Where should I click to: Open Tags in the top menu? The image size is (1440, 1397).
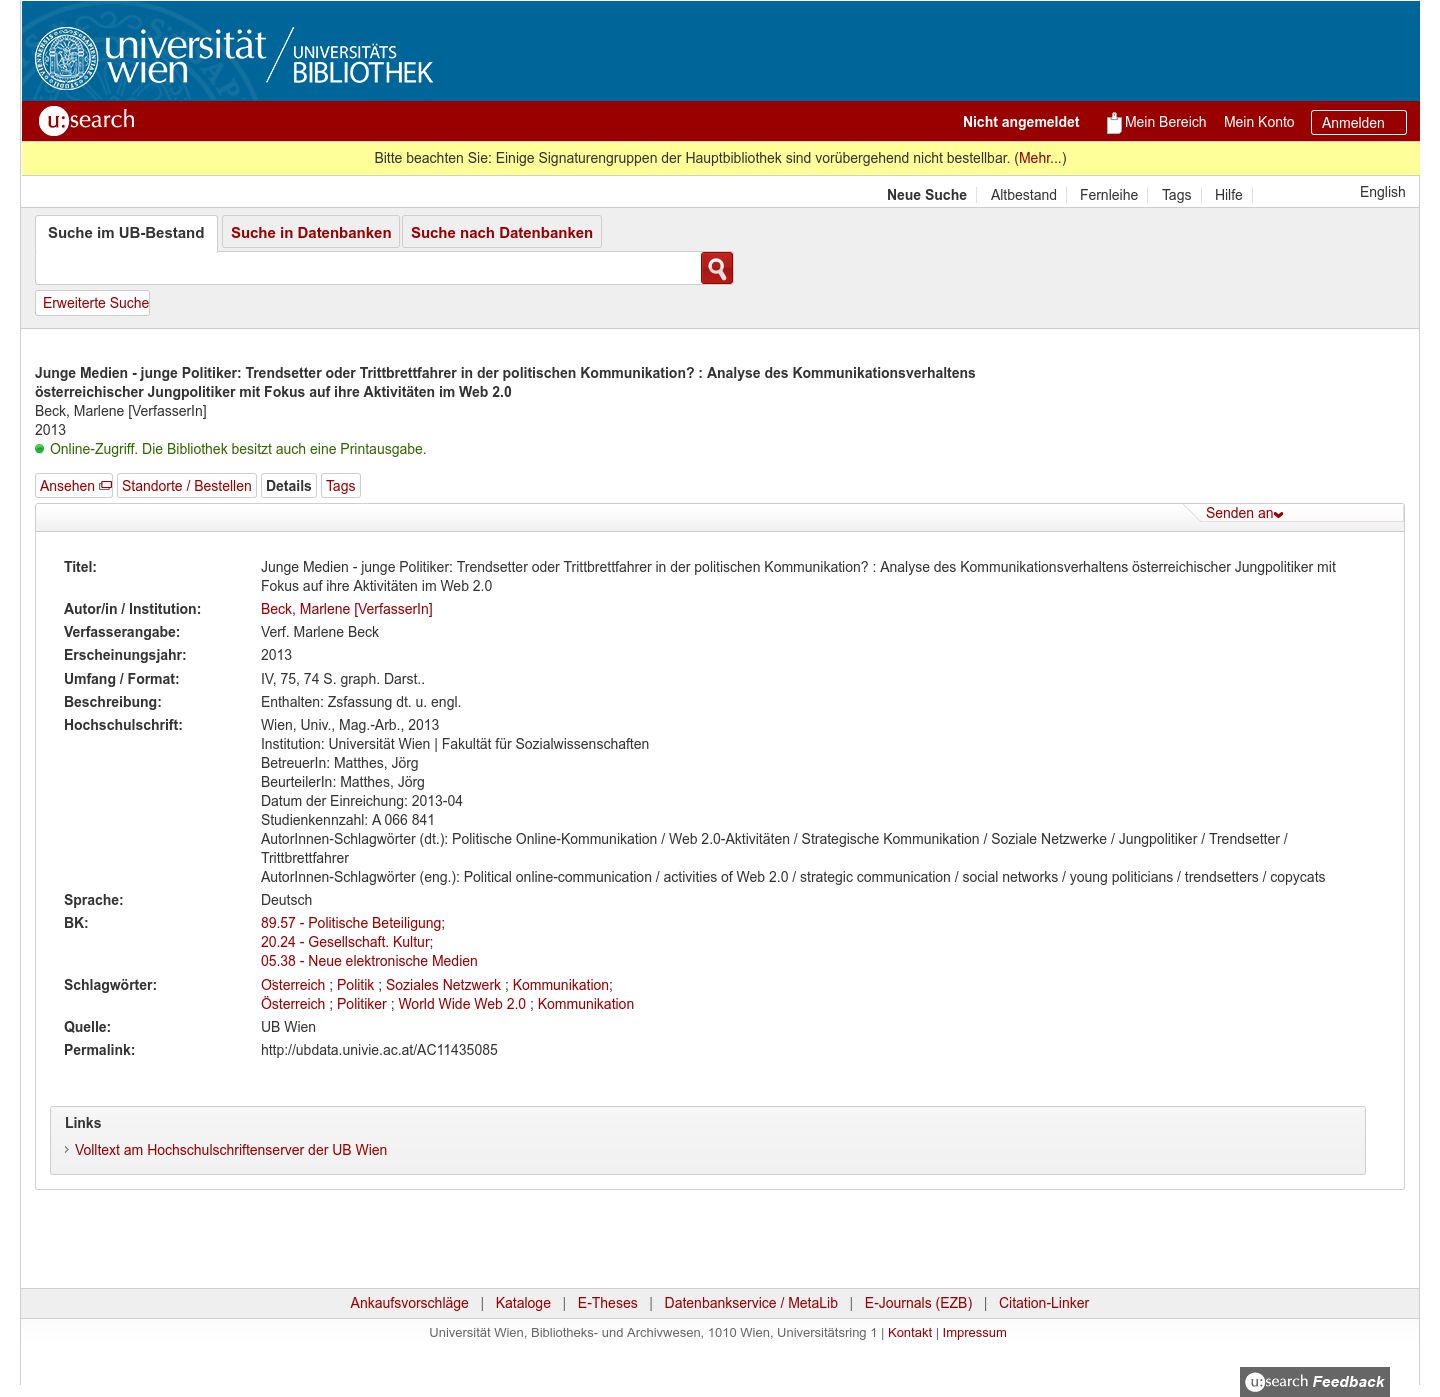click(x=1176, y=195)
